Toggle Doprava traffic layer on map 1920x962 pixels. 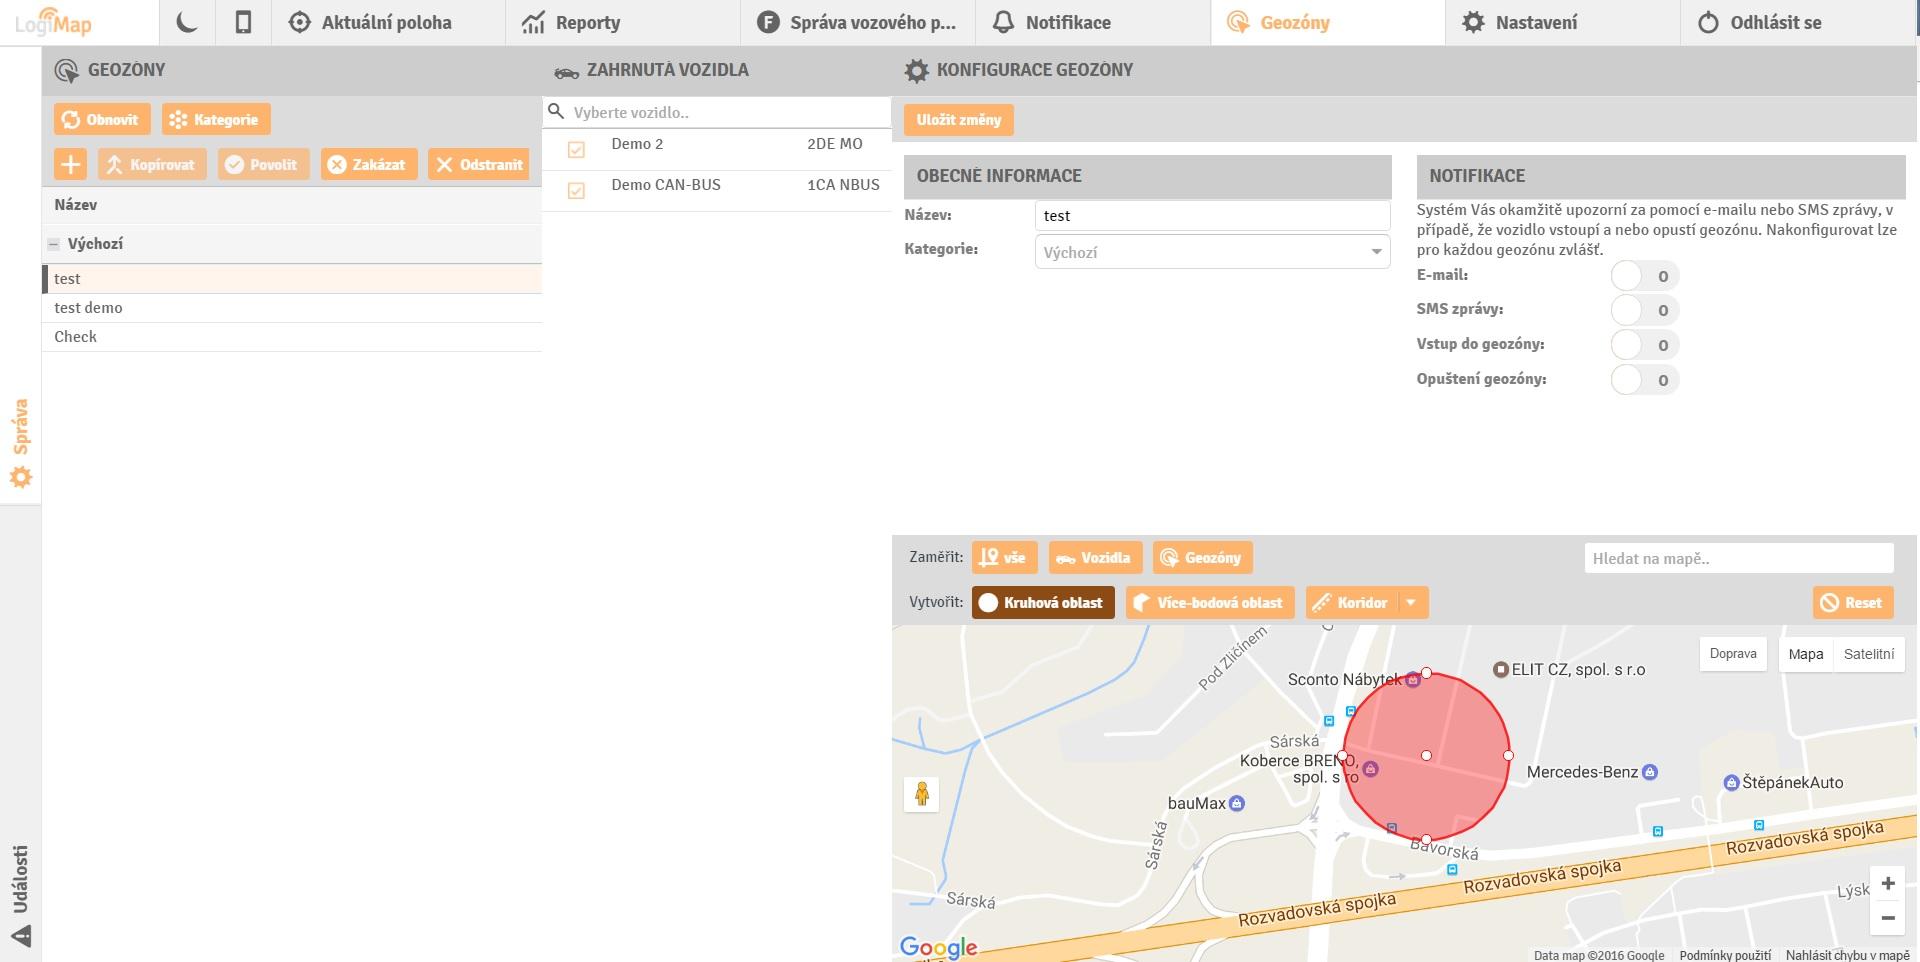[x=1733, y=654]
